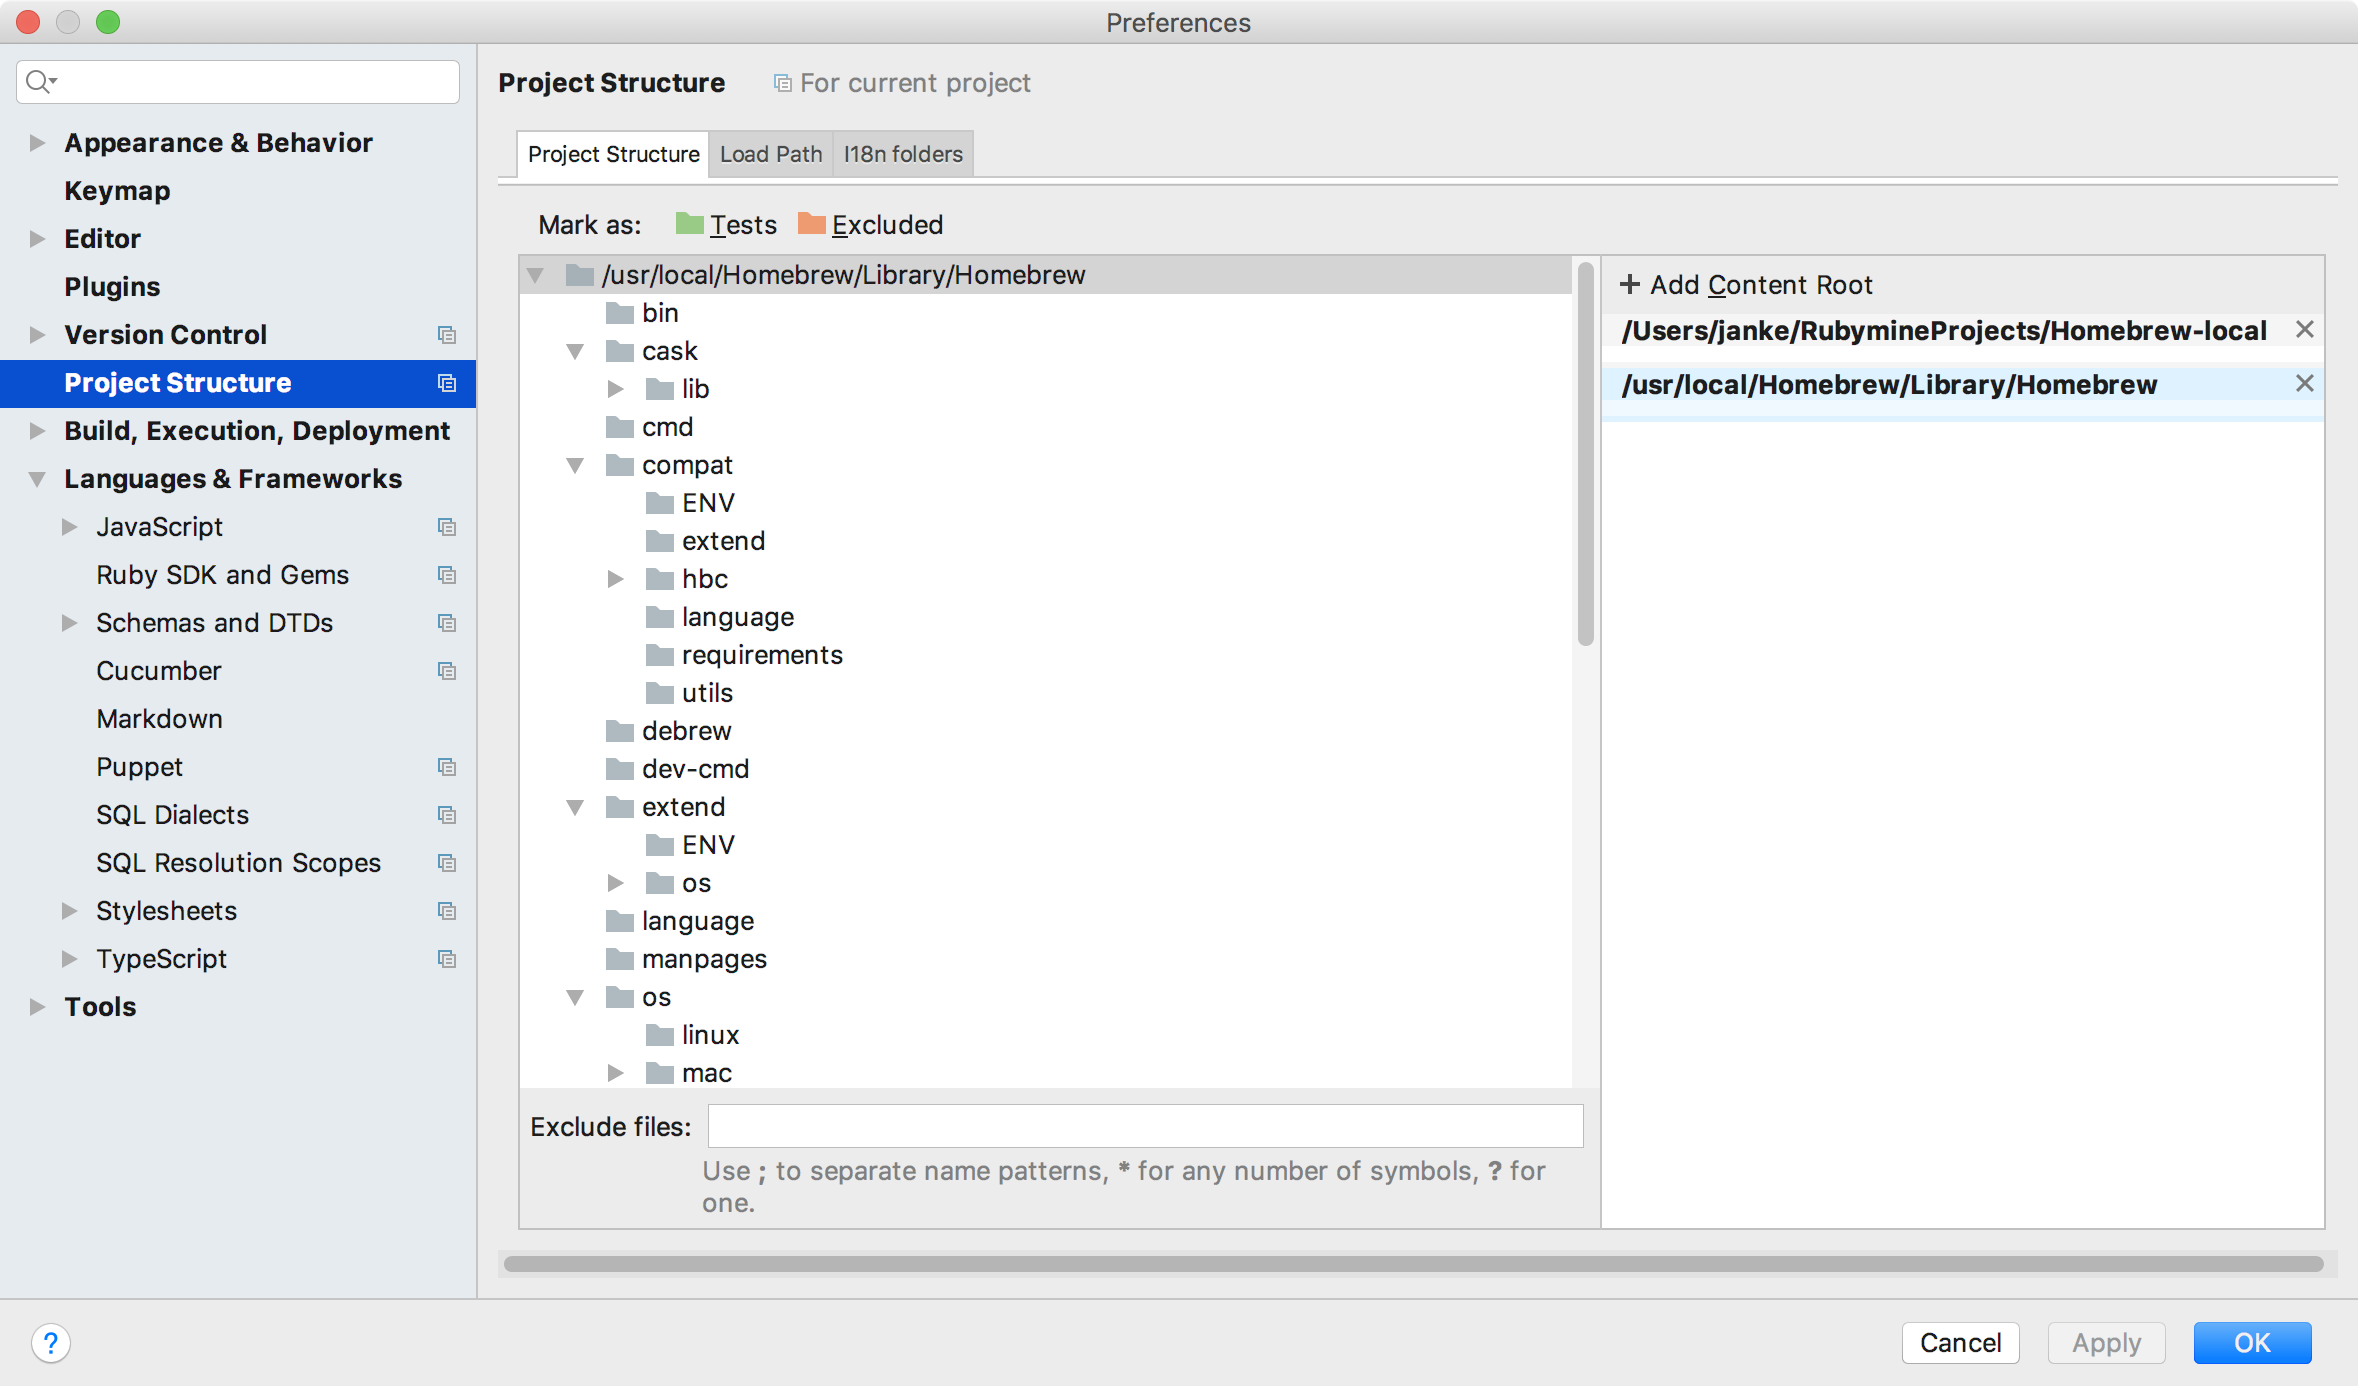This screenshot has width=2358, height=1386.
Task: Click the Cancel button
Action: (x=1960, y=1343)
